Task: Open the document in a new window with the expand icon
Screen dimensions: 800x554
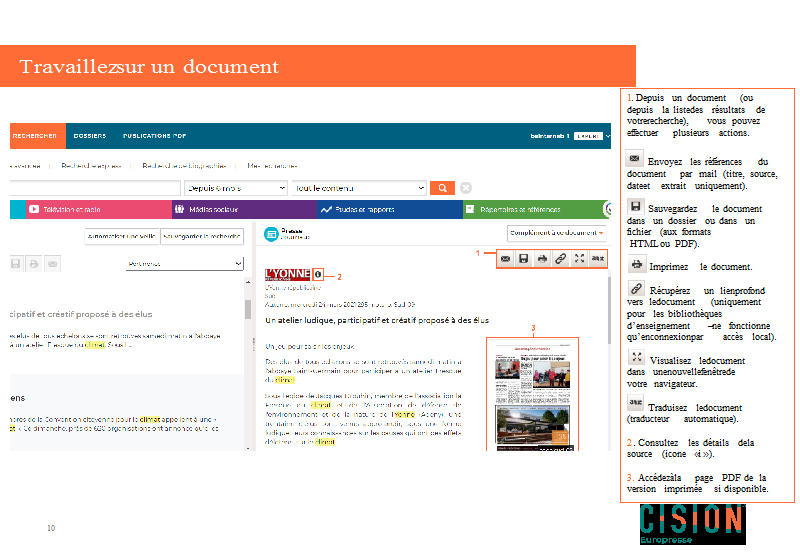Action: (579, 258)
